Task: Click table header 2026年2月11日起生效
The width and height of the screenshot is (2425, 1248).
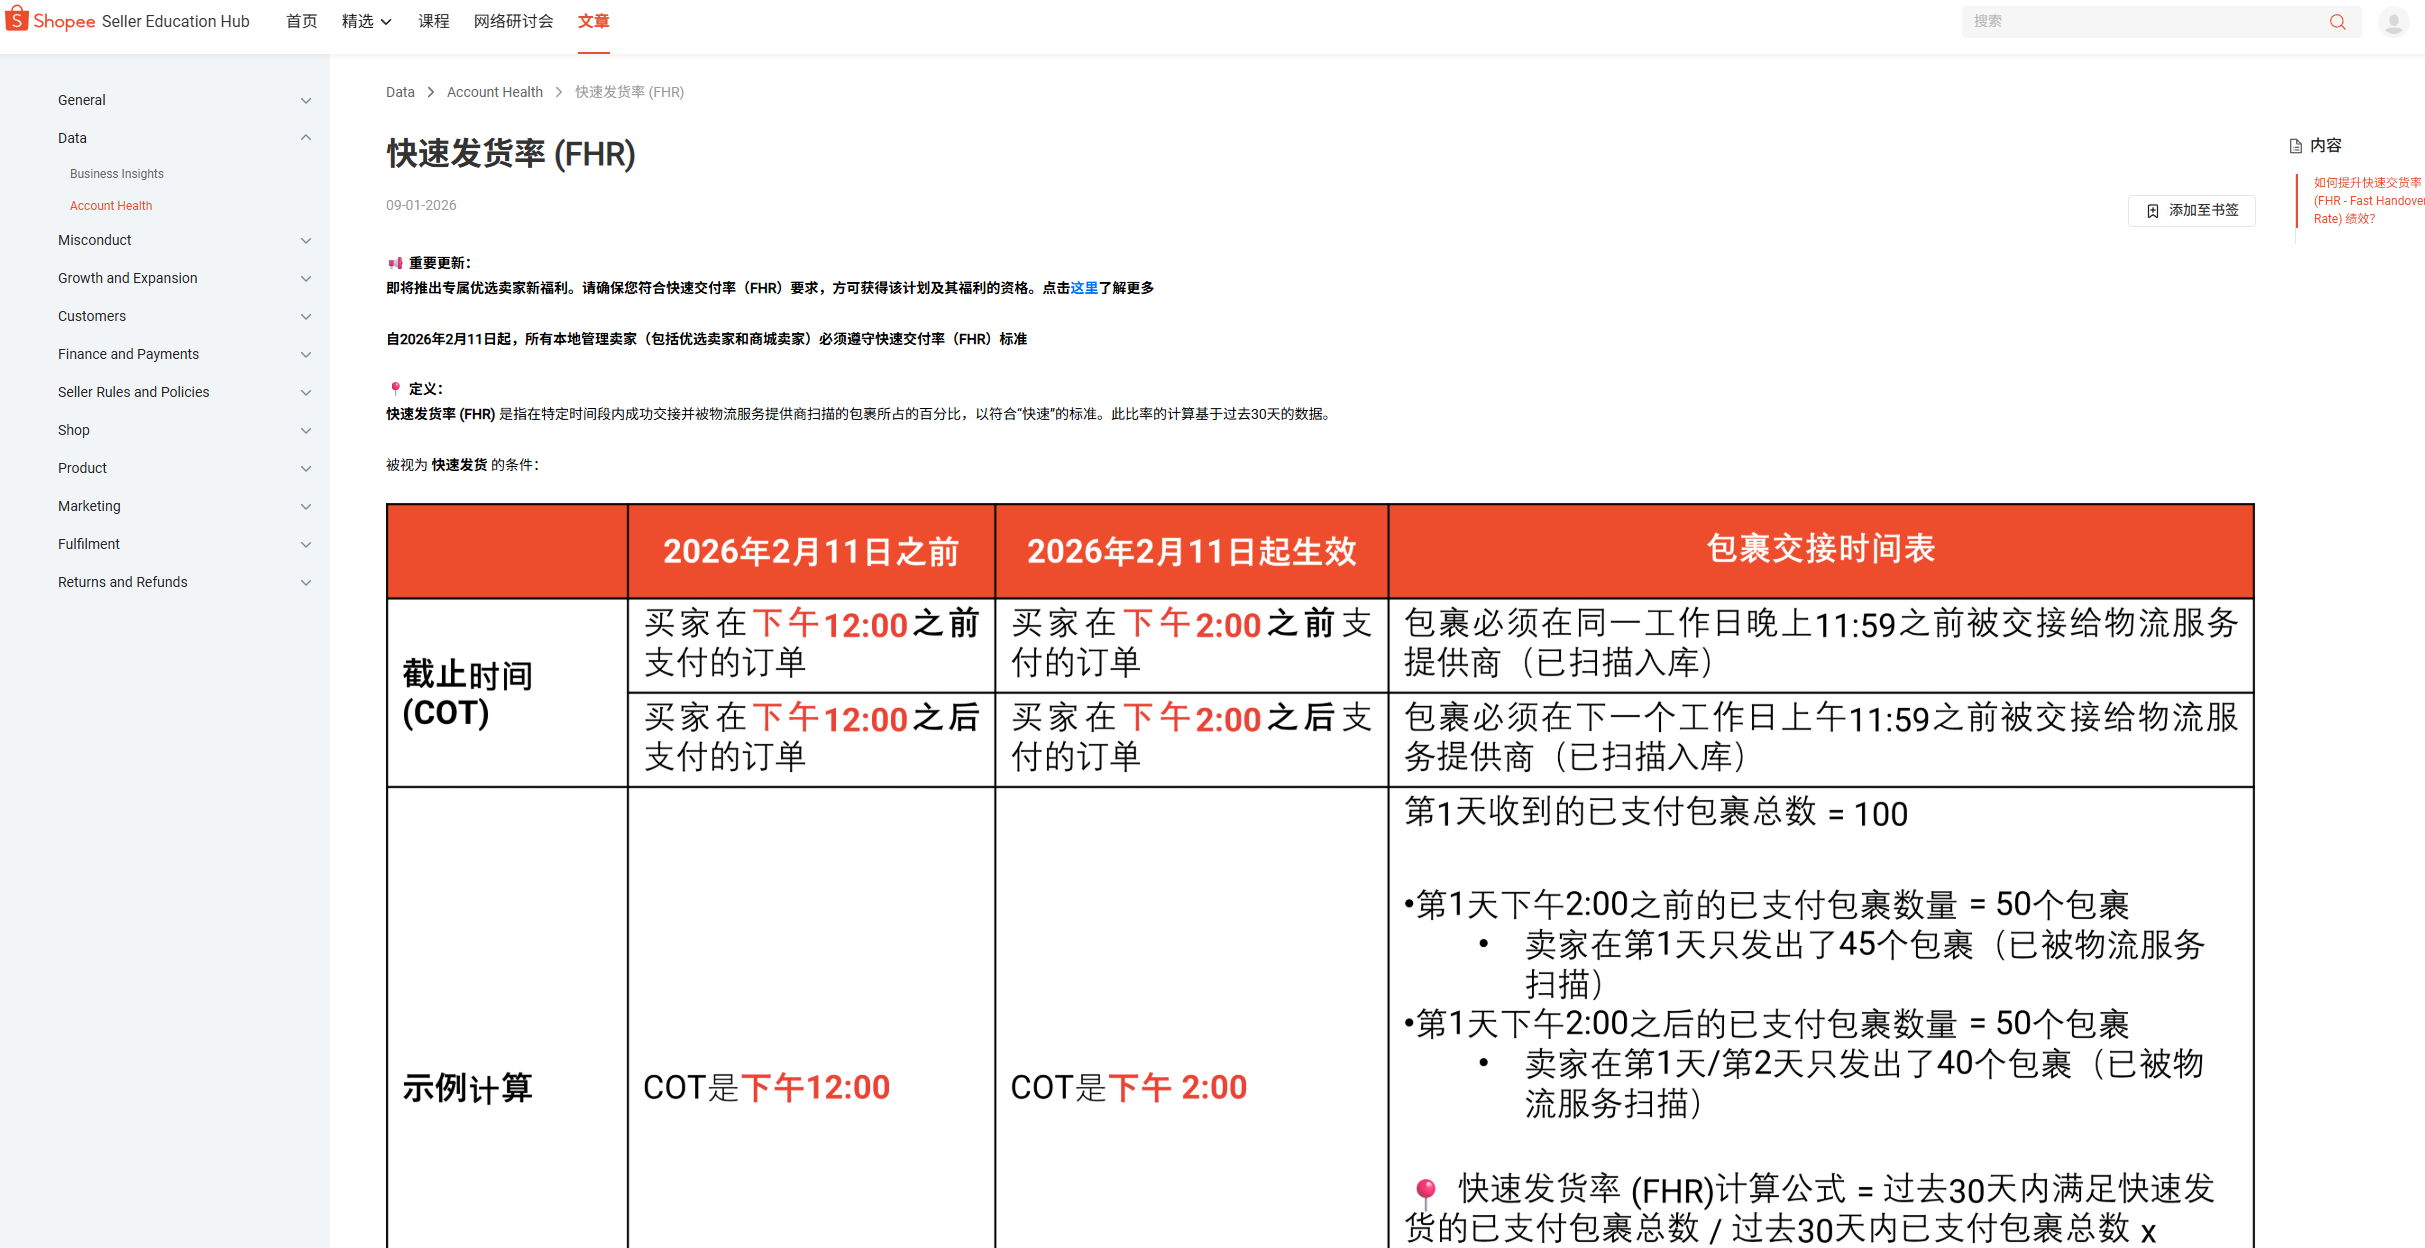Action: (1192, 551)
